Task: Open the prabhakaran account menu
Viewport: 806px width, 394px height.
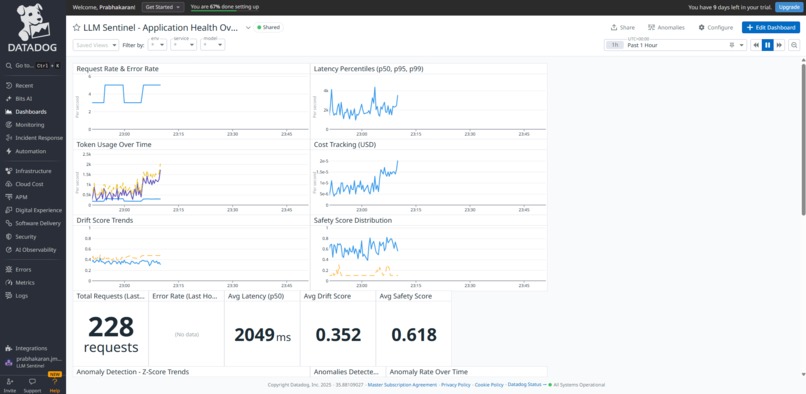Action: [x=33, y=362]
